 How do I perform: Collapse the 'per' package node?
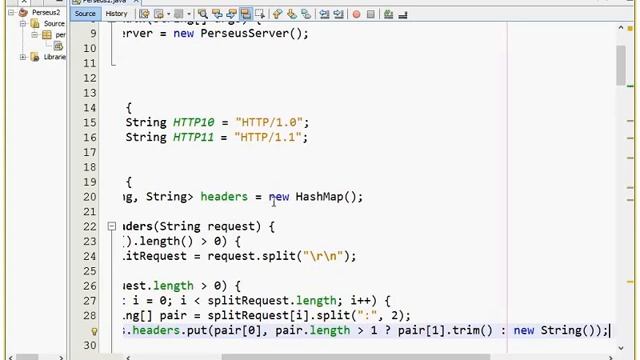click(35, 35)
